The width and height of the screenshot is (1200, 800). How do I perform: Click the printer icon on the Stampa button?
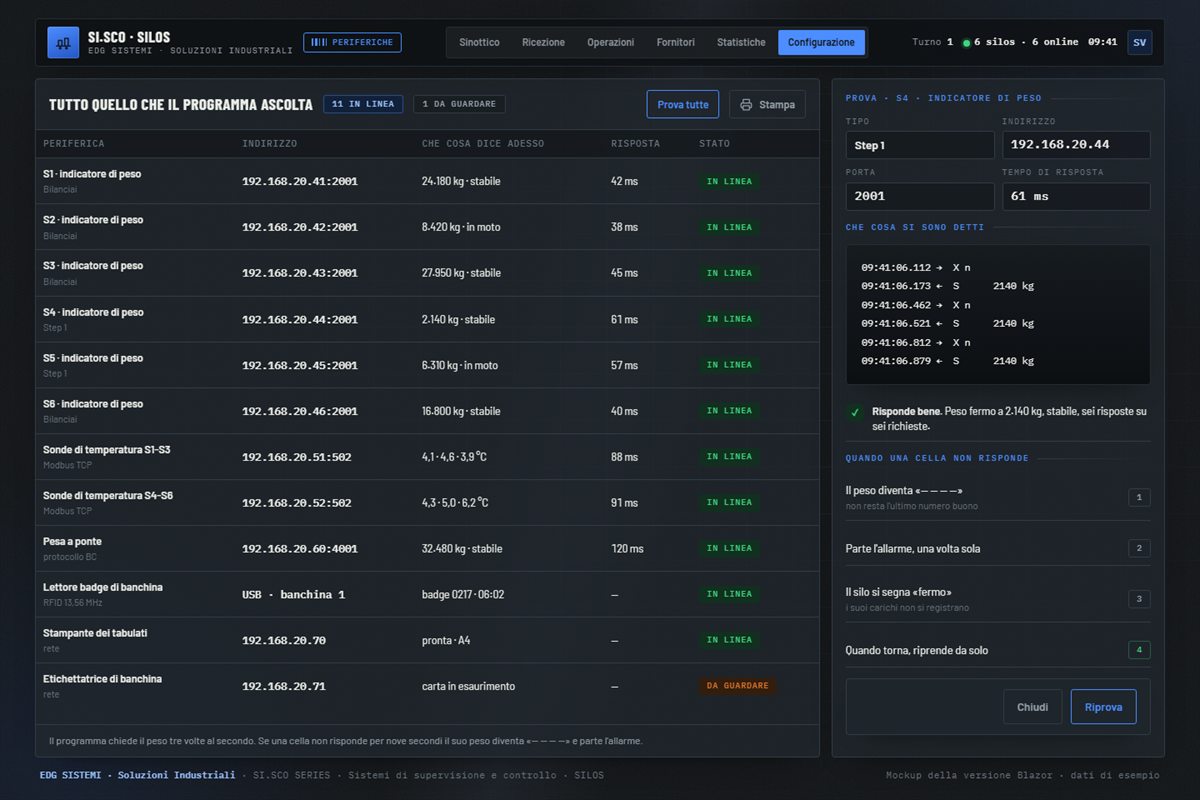(x=746, y=104)
